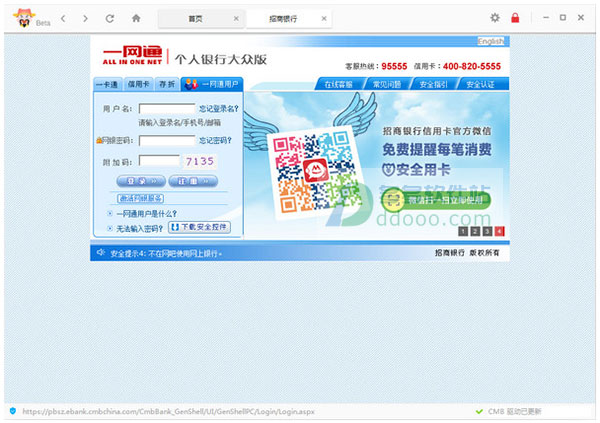The width and height of the screenshot is (600, 423).
Task: Select the 一卡通 login tab
Action: point(107,84)
